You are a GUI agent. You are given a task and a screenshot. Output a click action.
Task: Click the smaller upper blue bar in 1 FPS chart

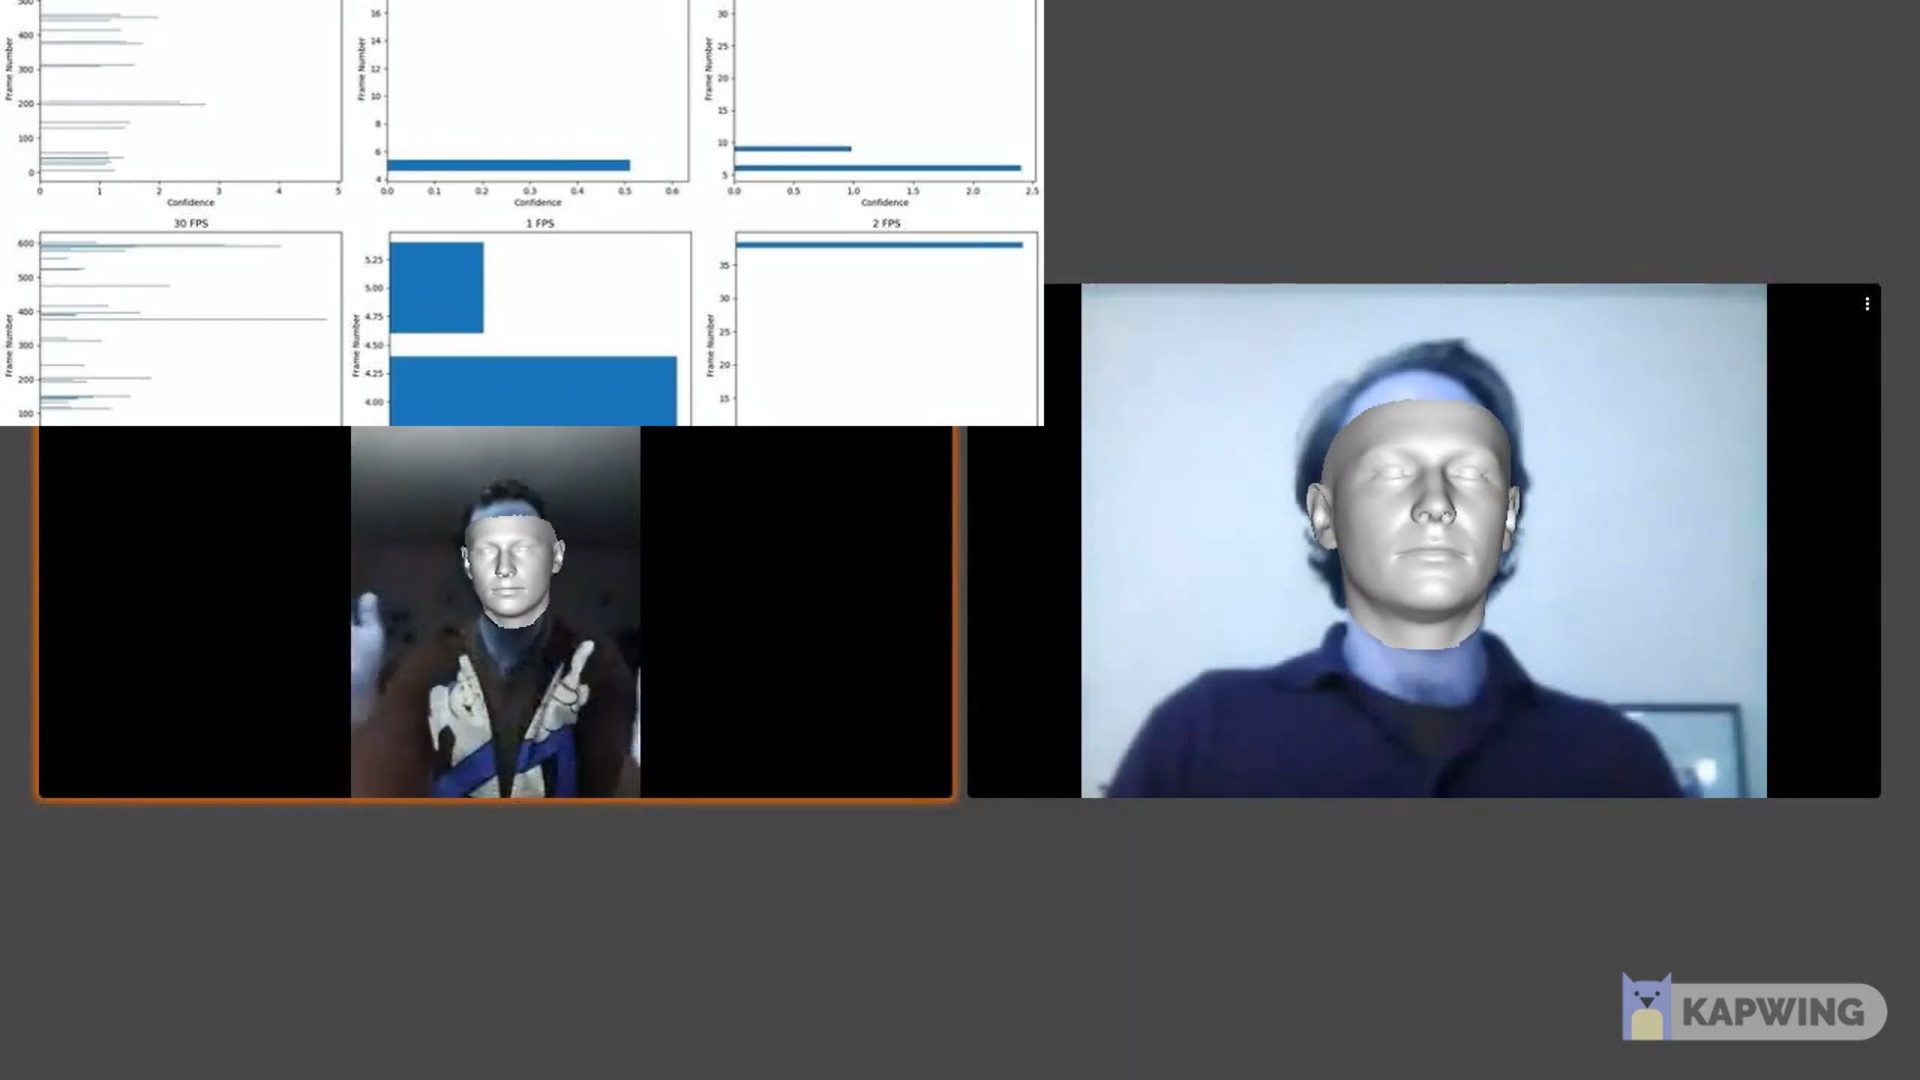(x=437, y=287)
